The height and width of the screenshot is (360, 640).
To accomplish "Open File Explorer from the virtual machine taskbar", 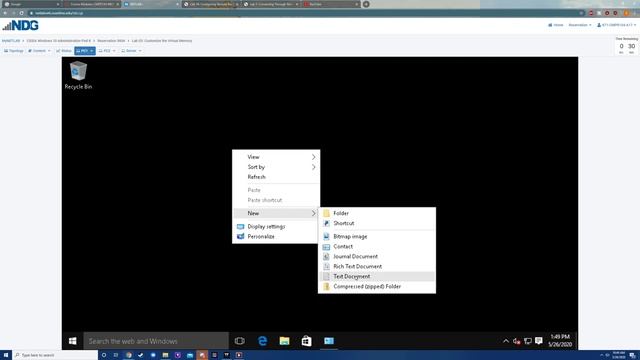I will tap(284, 341).
